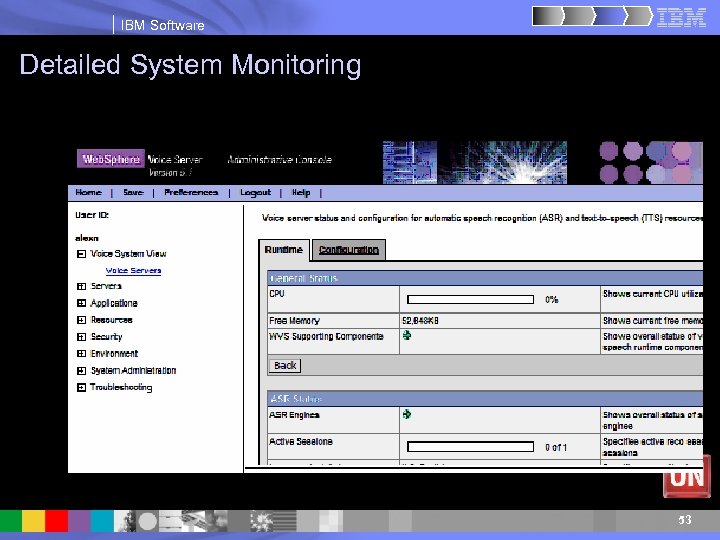Click the 'Administrative Console' header text
The width and height of the screenshot is (720, 540).
[x=280, y=160]
